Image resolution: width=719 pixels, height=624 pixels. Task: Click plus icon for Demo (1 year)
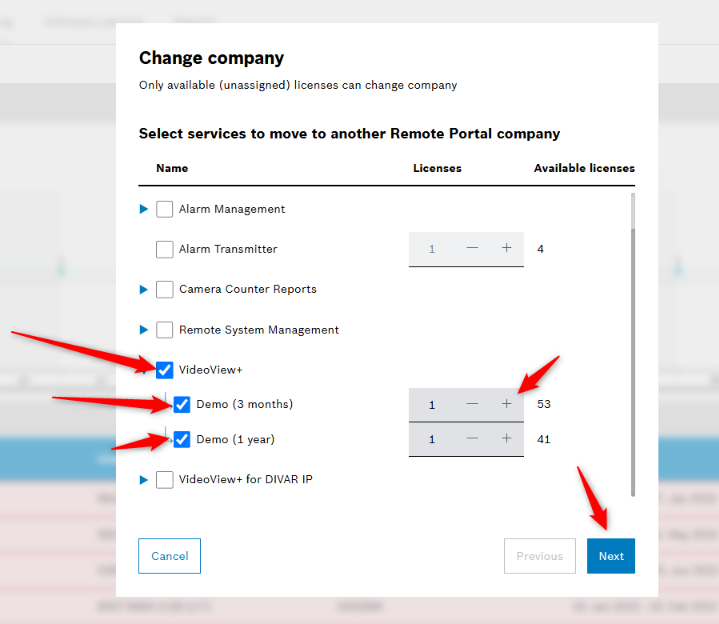tap(507, 439)
